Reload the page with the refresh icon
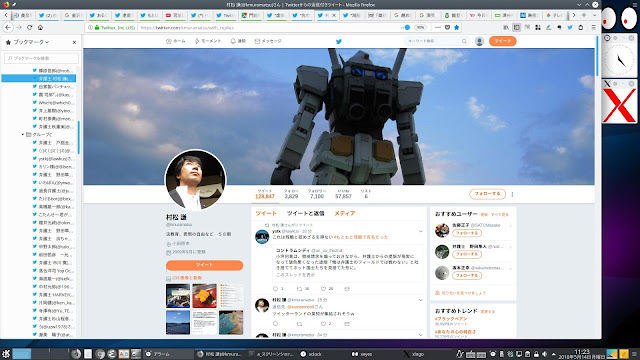The height and width of the screenshot is (360, 640). click(29, 27)
